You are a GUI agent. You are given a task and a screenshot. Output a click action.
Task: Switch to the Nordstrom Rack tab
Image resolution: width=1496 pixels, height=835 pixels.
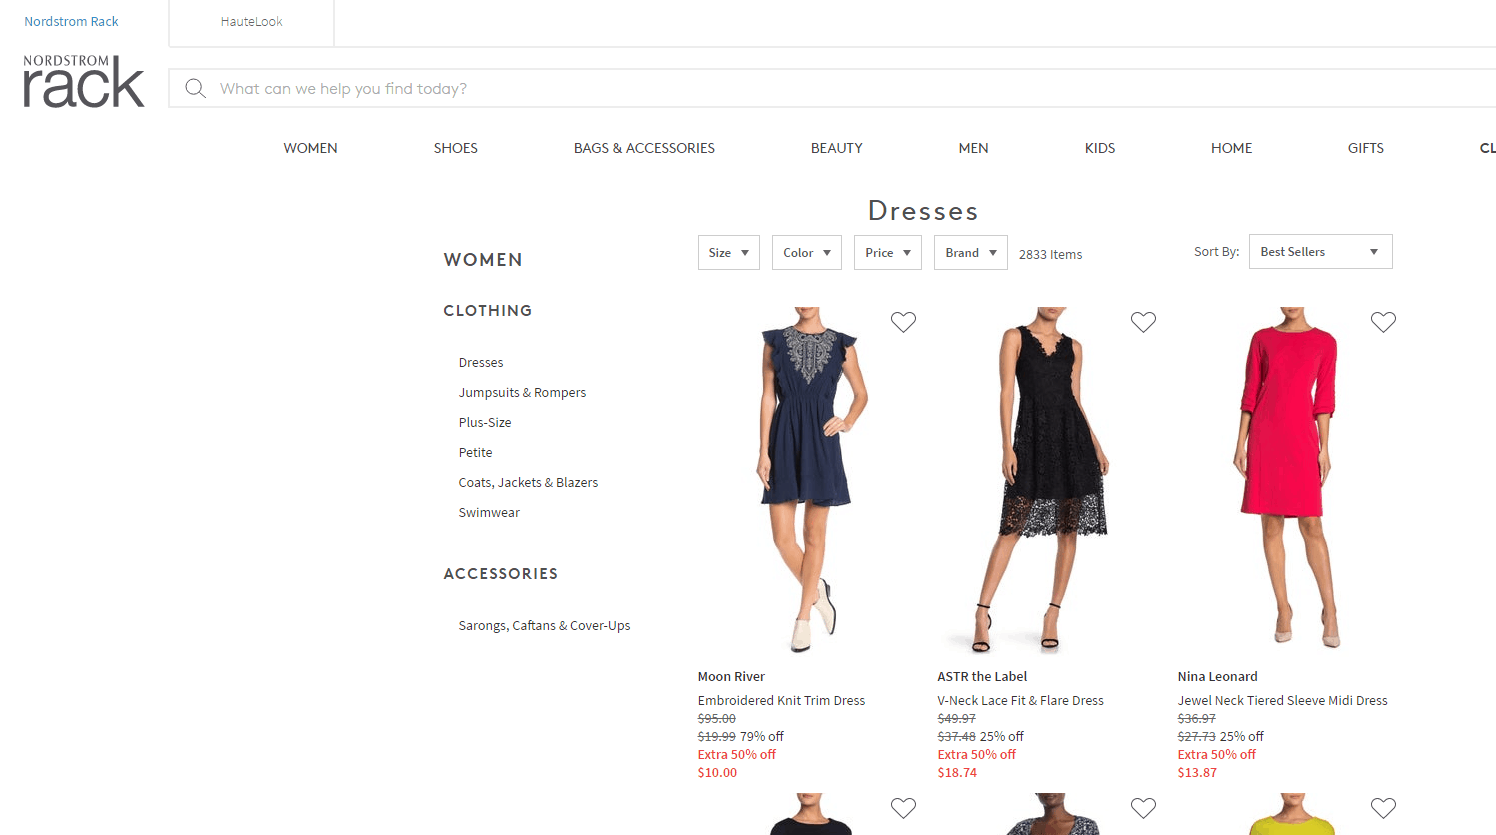point(71,22)
